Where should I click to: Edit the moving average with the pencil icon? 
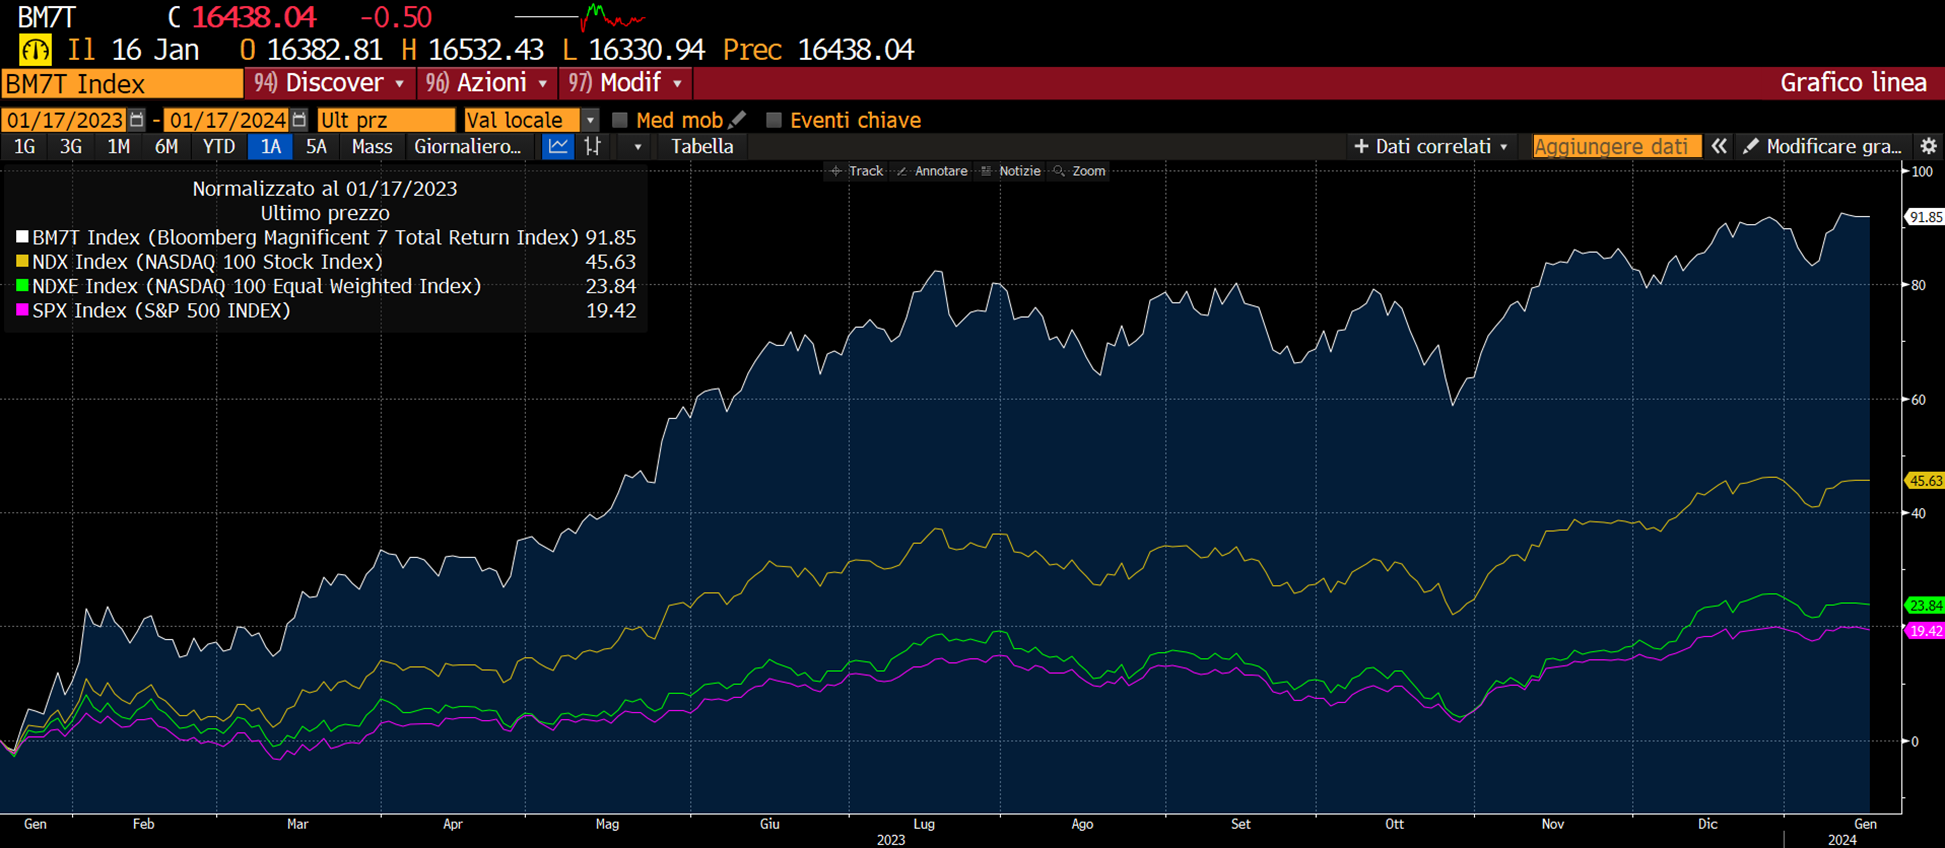[x=738, y=120]
